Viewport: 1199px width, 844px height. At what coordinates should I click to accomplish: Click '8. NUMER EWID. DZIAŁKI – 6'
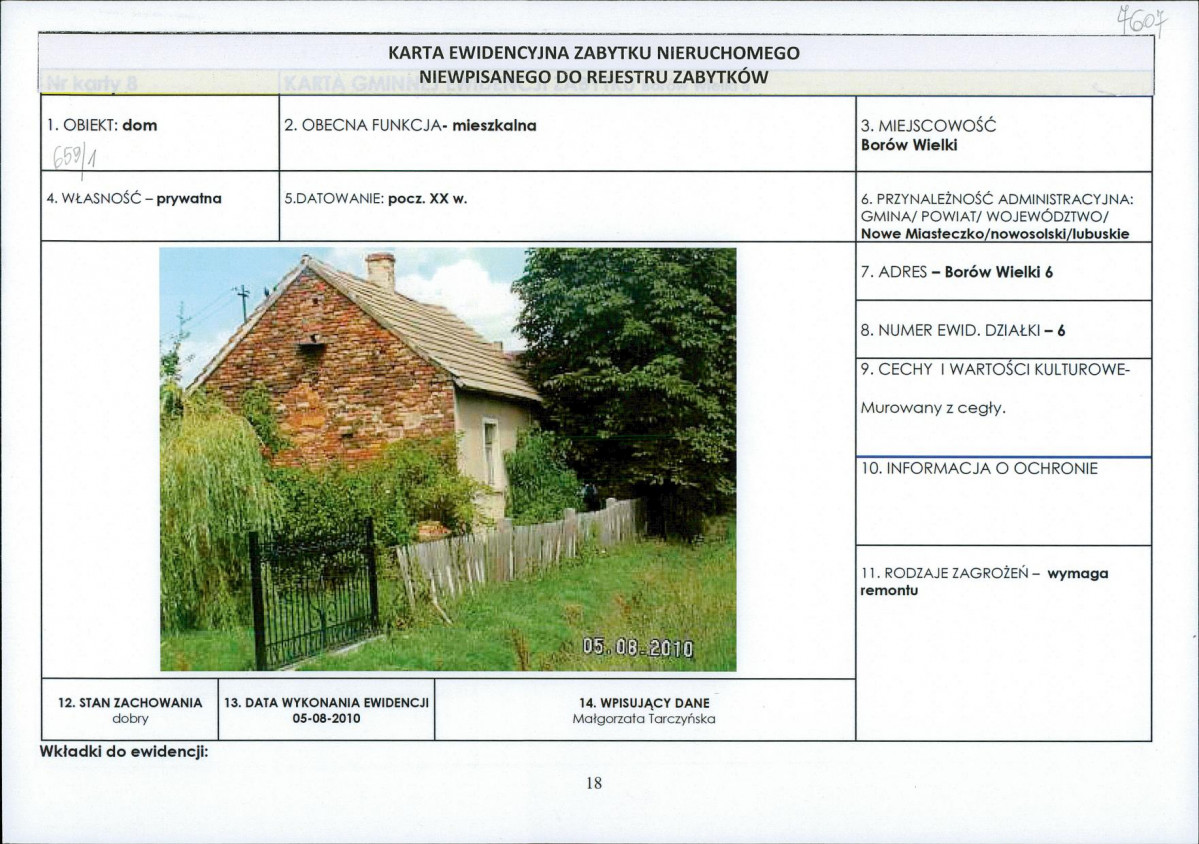coord(963,330)
